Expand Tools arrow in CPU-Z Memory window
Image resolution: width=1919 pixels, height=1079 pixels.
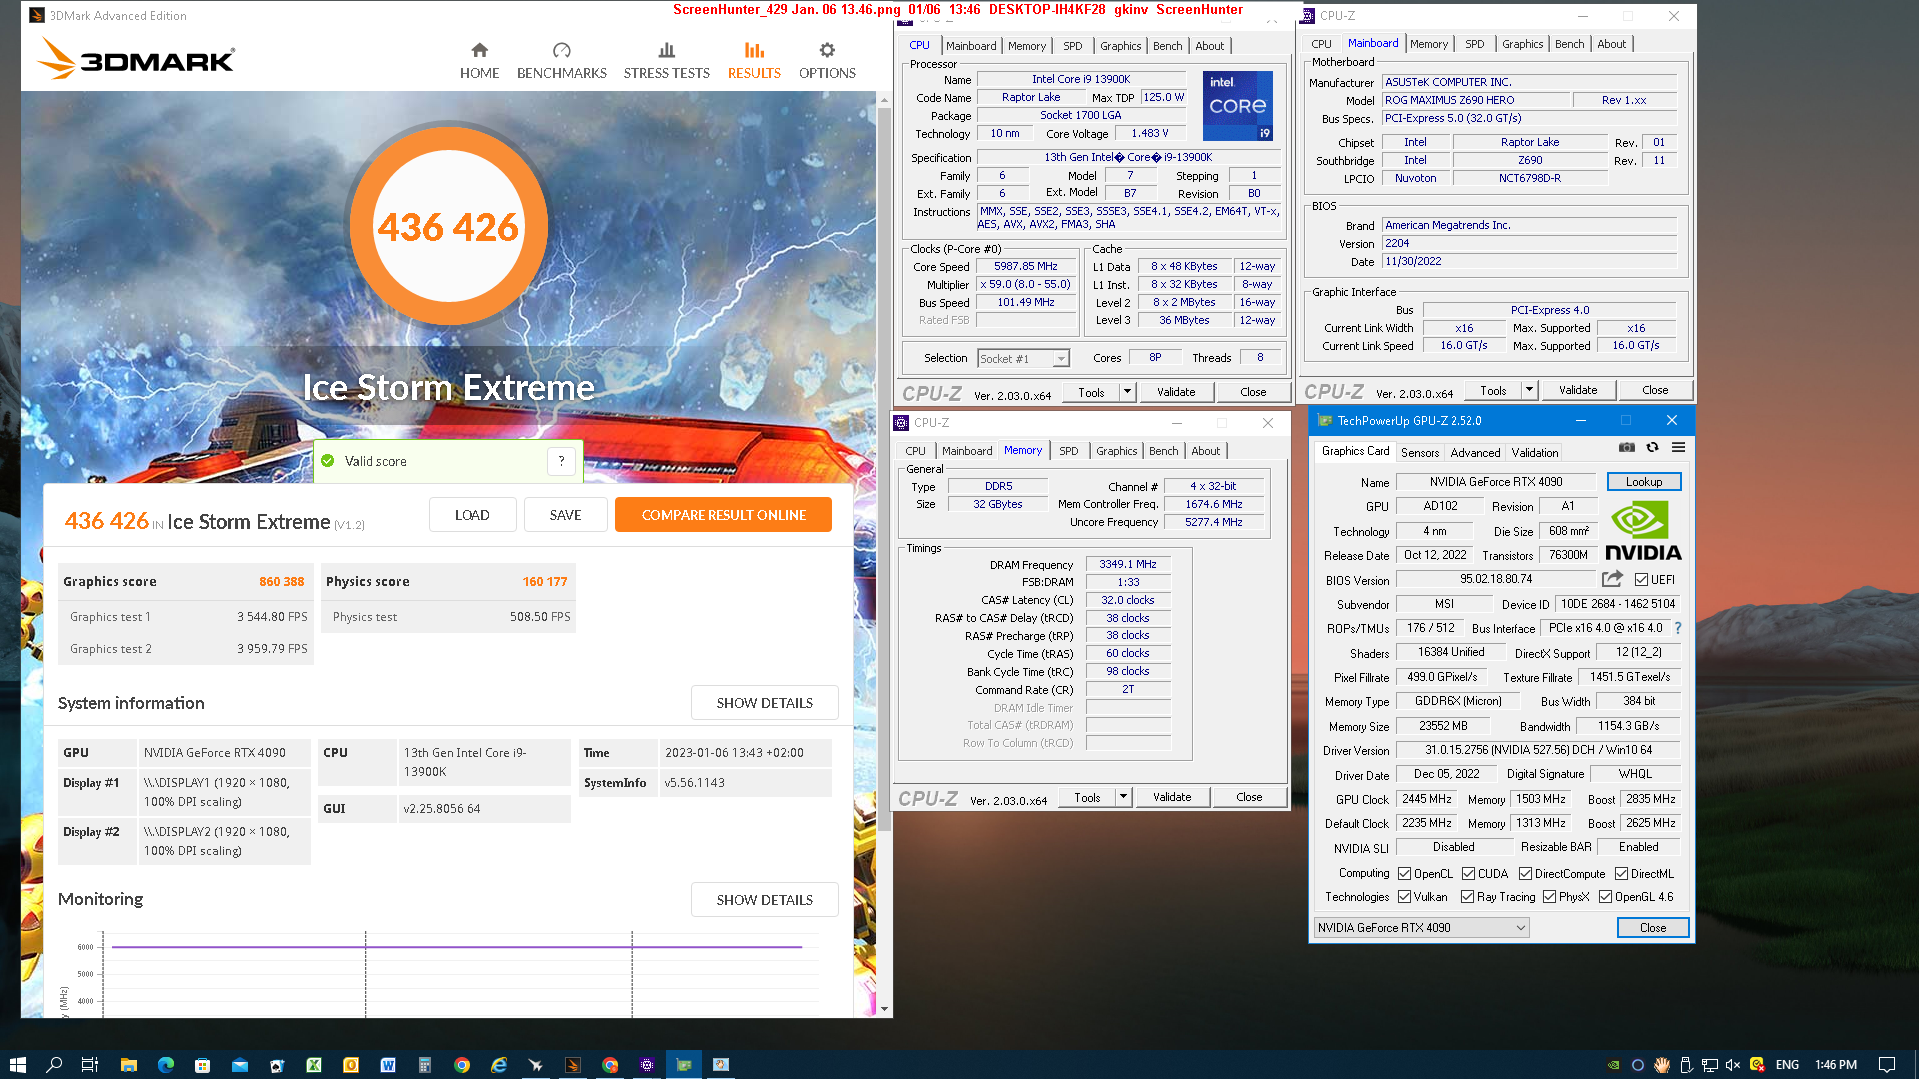pos(1123,797)
